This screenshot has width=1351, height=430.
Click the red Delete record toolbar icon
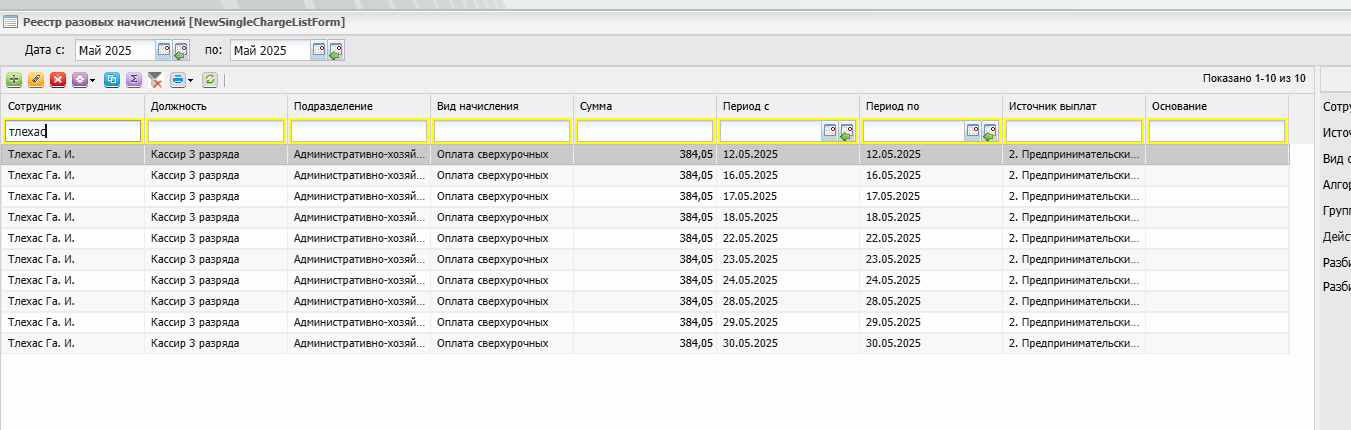[58, 79]
